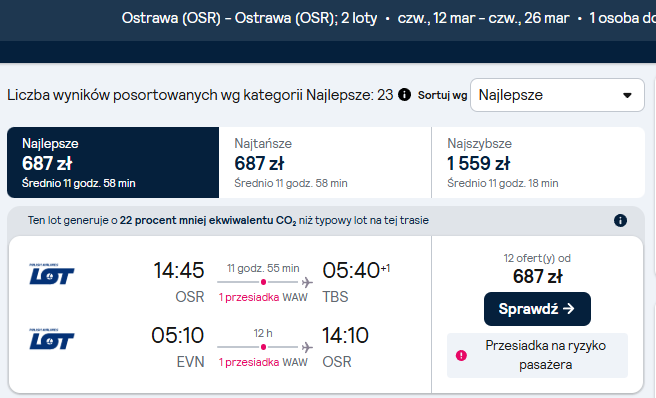
Task: Click Przesiadka na ryzyko pasażera notice
Action: pos(537,355)
